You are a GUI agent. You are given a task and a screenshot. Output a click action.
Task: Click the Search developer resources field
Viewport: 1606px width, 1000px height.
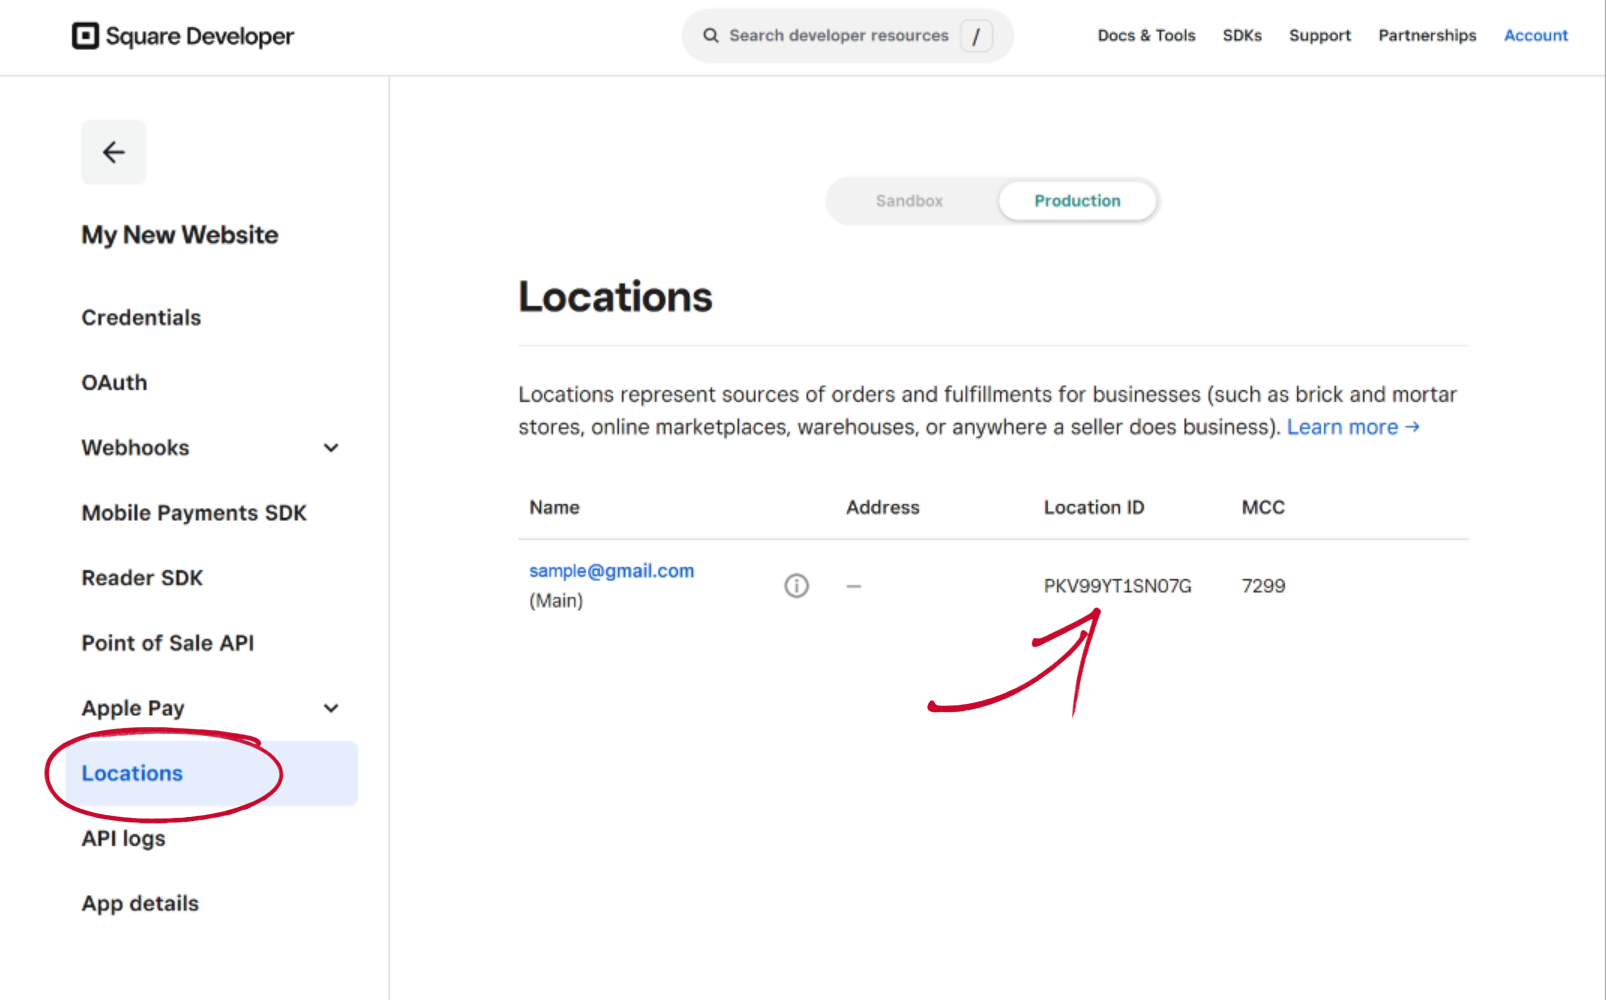(x=838, y=36)
